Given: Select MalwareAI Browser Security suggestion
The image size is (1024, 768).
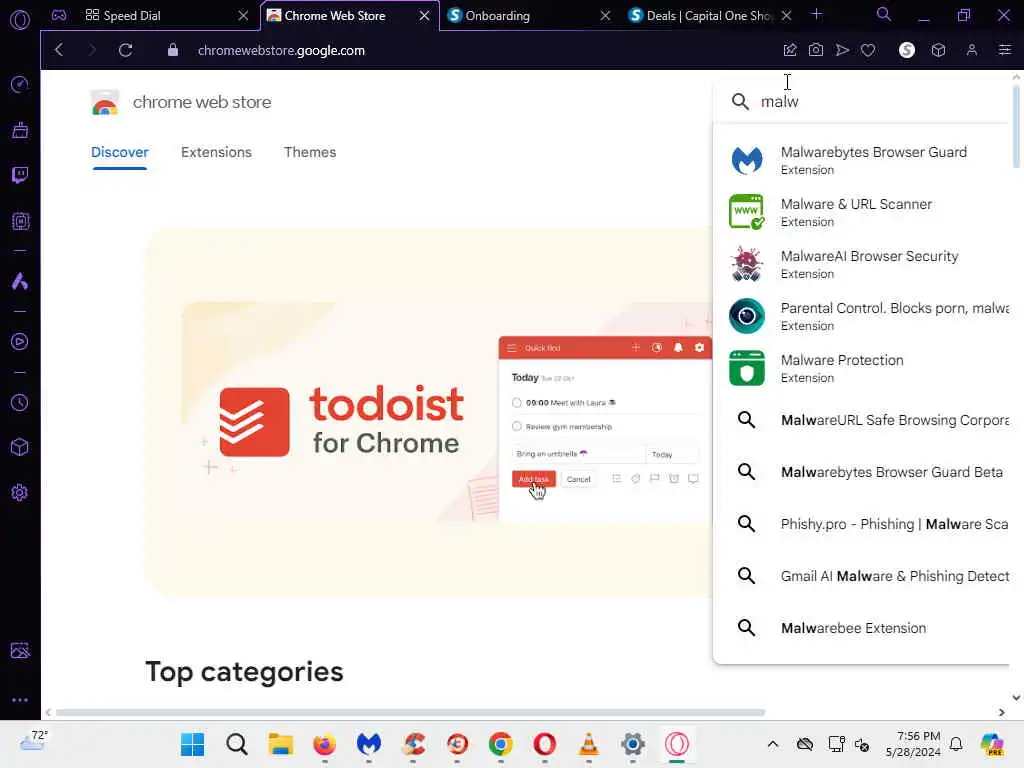Looking at the screenshot, I should [x=863, y=264].
